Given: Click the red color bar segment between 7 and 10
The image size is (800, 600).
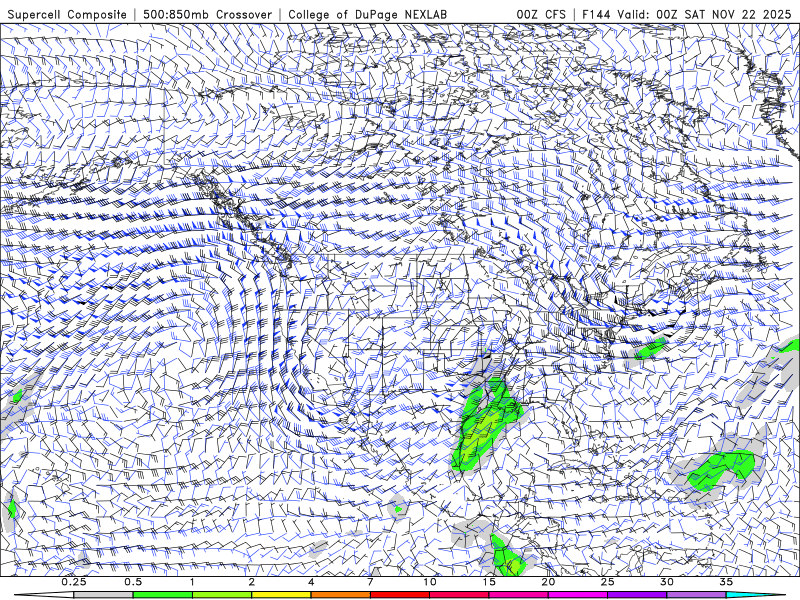Looking at the screenshot, I should [400, 595].
